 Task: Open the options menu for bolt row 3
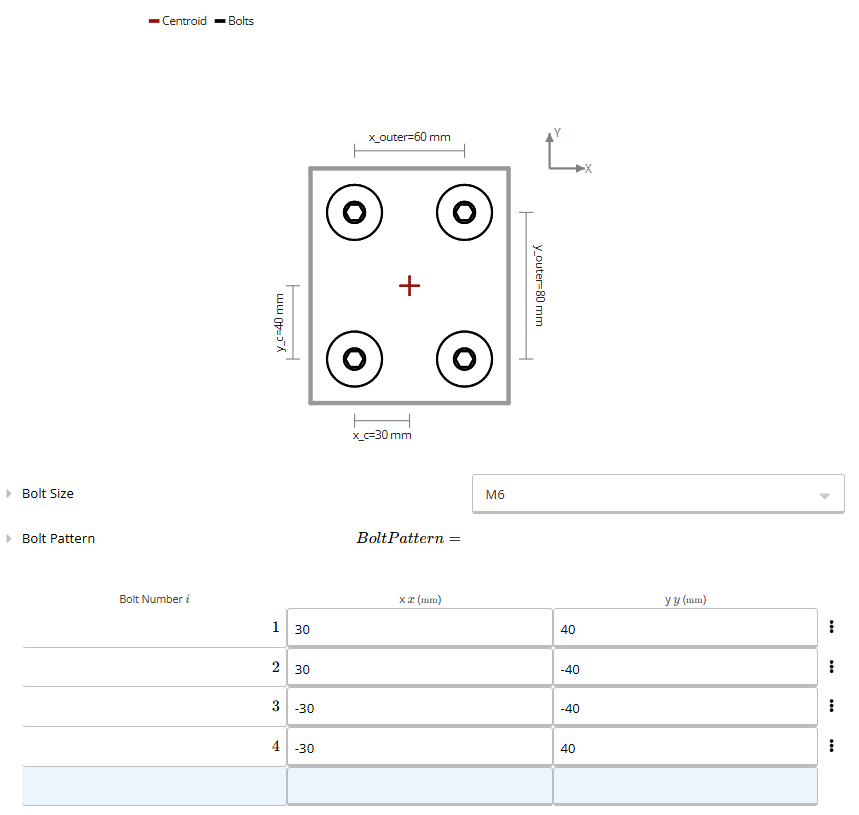pyautogui.click(x=831, y=706)
